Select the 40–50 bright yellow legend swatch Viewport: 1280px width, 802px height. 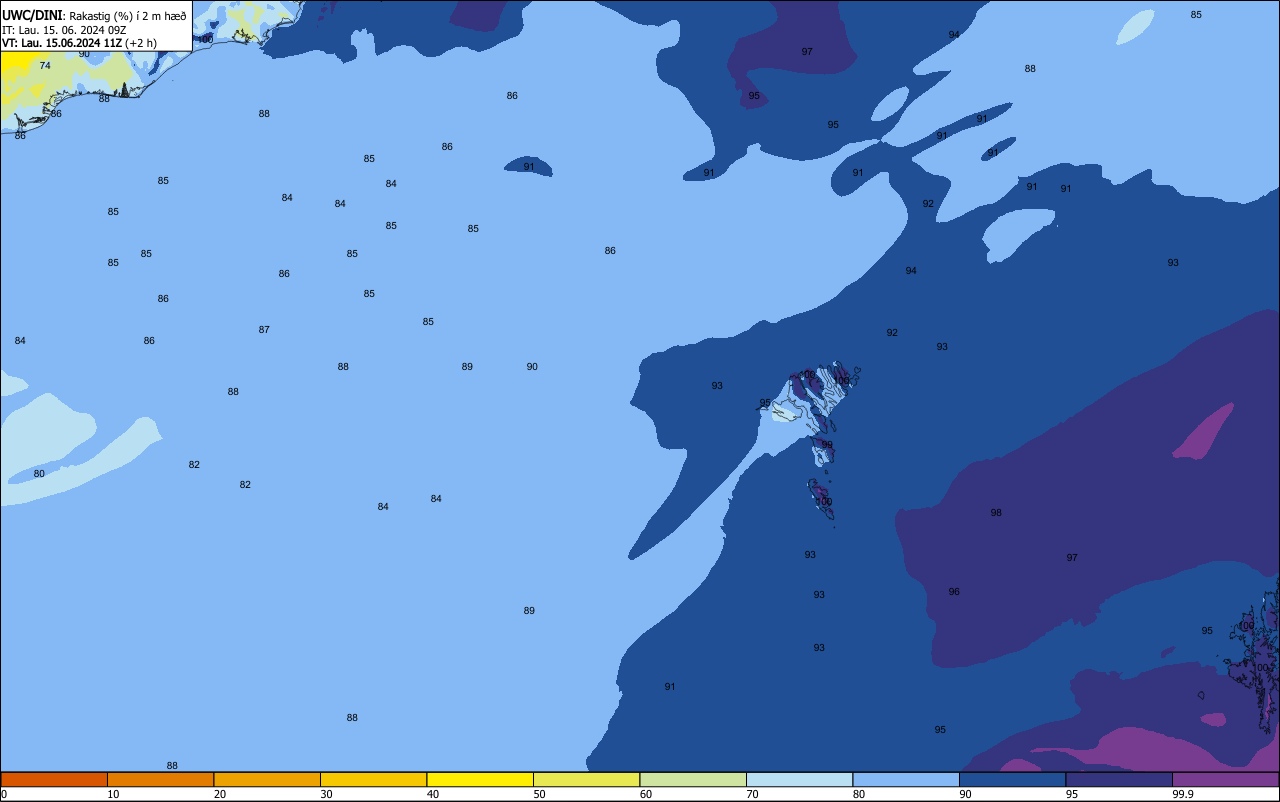tap(480, 779)
